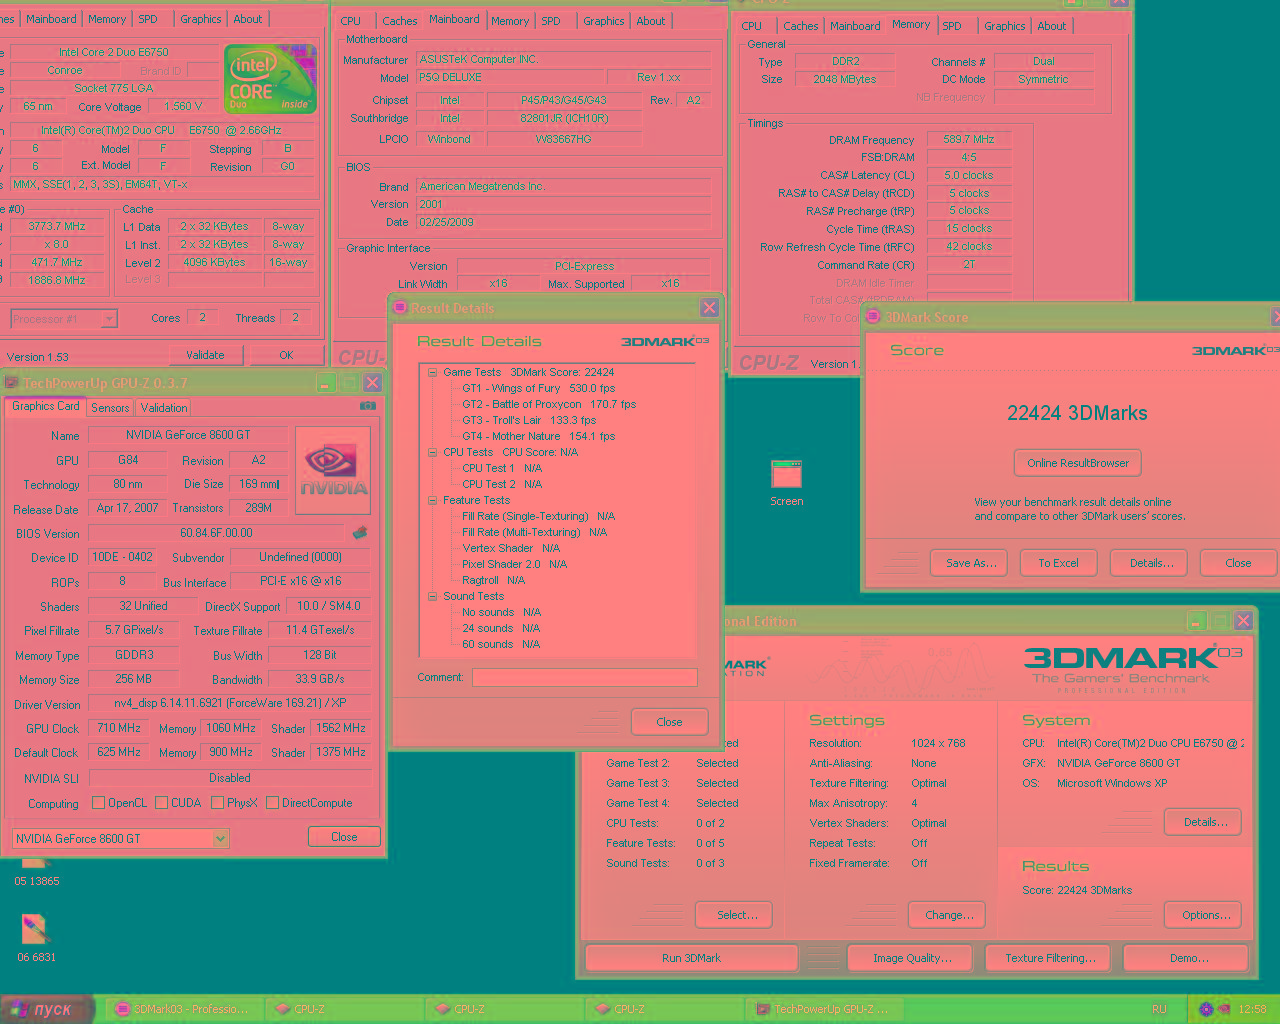Open Graphics tab in the Memory CPU-Z window

(1004, 26)
